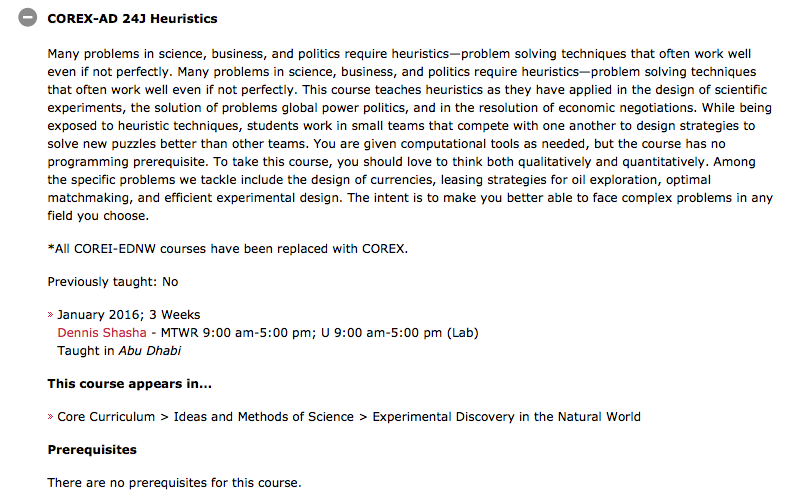Image resolution: width=801 pixels, height=498 pixels.
Task: Click the COREX-AD 24J Heuristics course title
Action: pos(132,19)
